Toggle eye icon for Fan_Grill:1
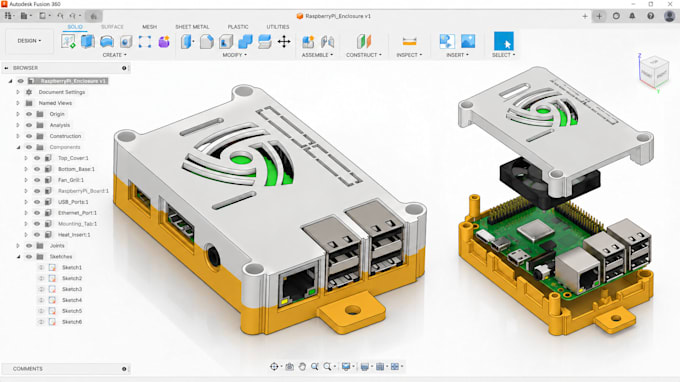The image size is (680, 382). tap(37, 180)
